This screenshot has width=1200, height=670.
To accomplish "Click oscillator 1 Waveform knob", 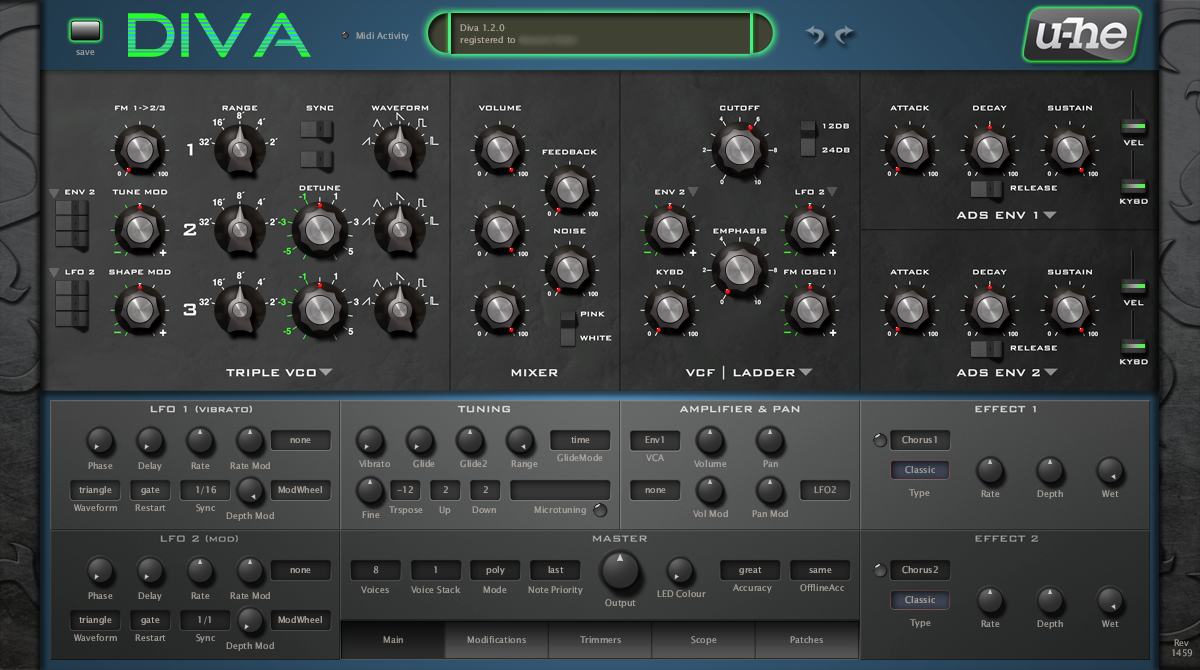I will tap(400, 149).
